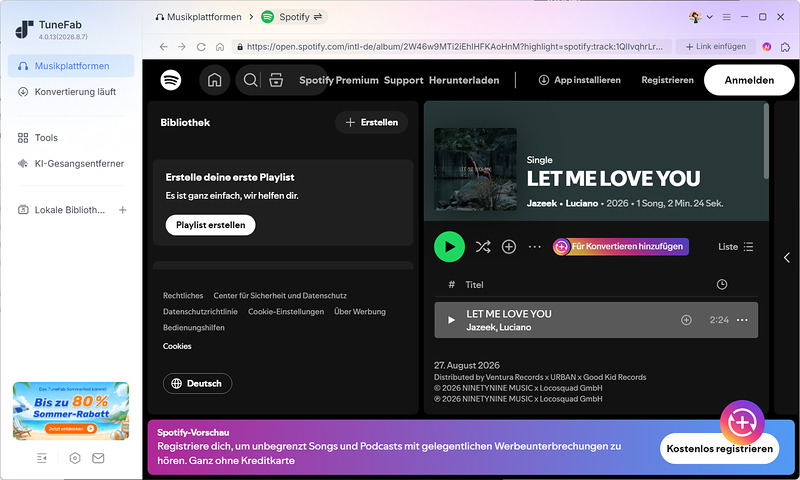Click the duration clock column header
Viewport: 800px width, 480px height.
[722, 285]
